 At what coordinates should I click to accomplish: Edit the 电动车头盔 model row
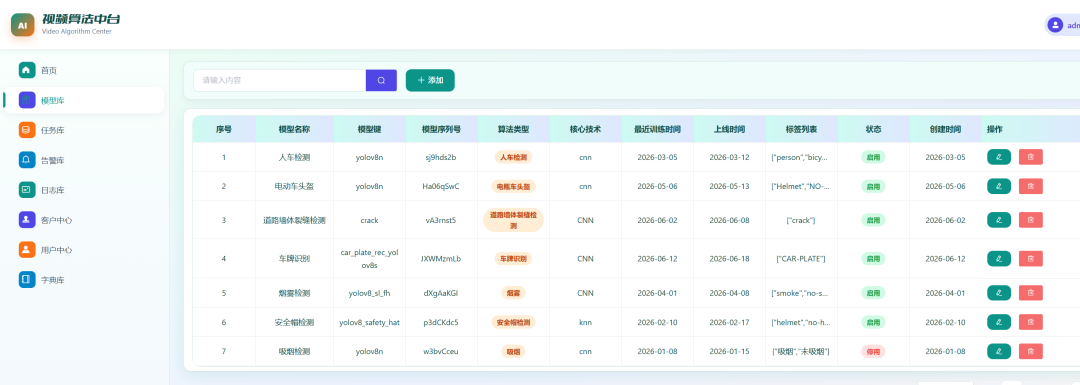click(x=999, y=186)
